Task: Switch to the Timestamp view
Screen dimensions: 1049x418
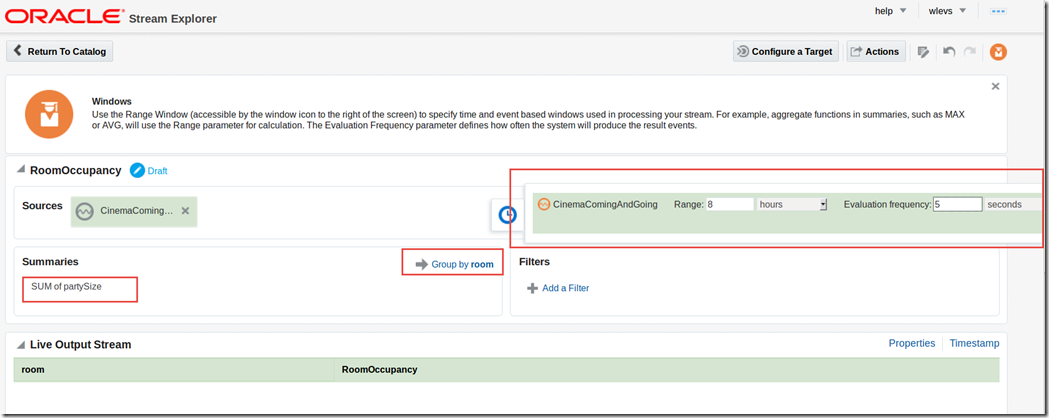Action: point(973,343)
